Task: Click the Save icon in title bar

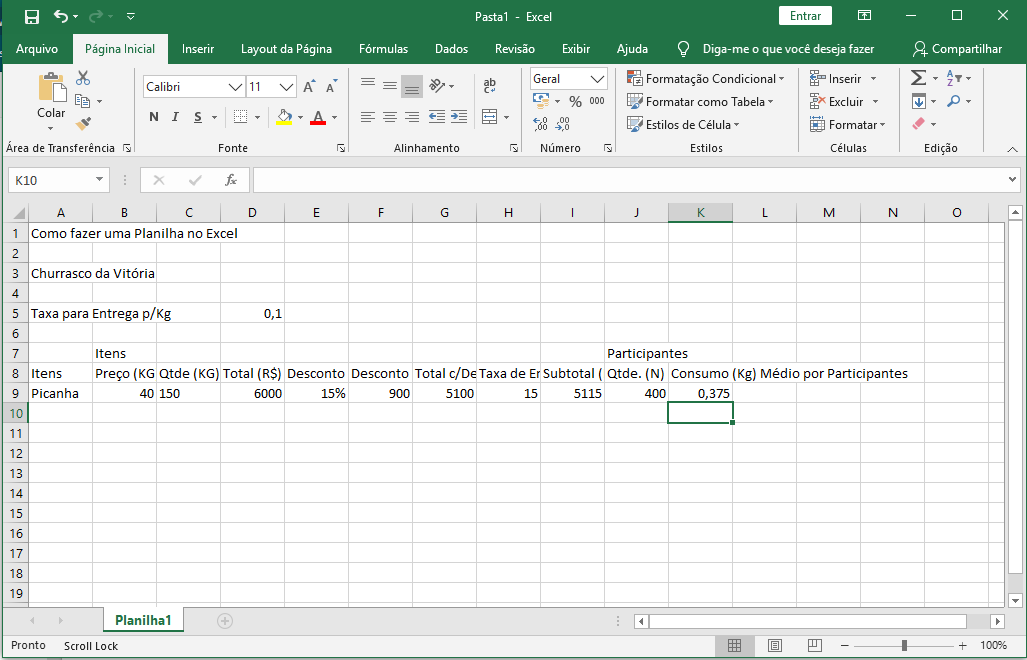Action: 32,16
